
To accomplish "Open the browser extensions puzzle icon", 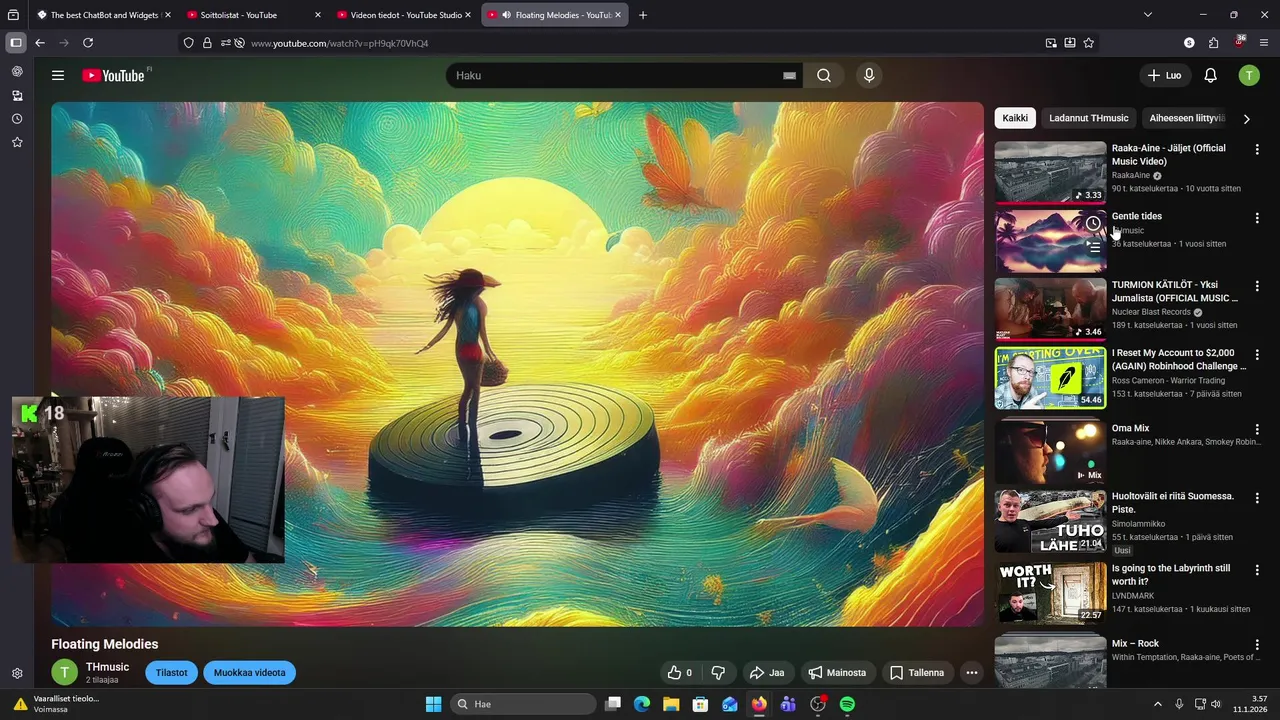I will pos(1213,43).
